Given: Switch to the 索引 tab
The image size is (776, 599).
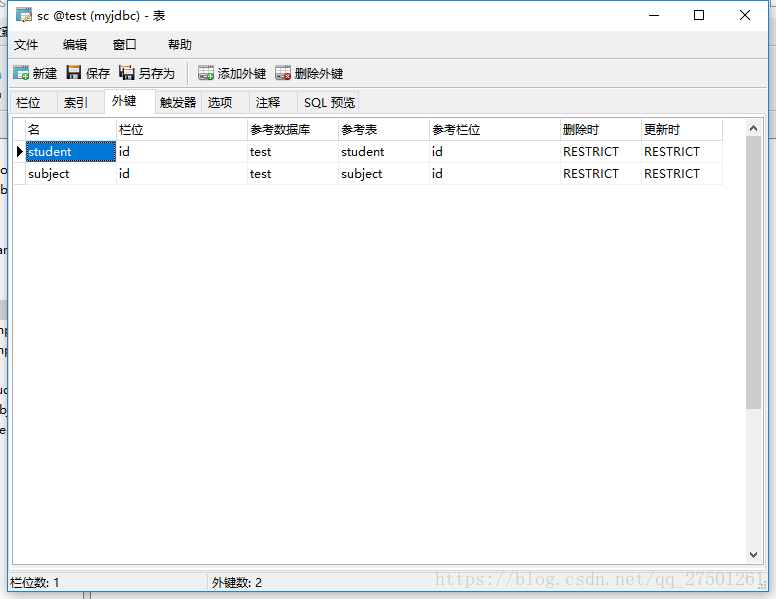Looking at the screenshot, I should click(x=81, y=102).
